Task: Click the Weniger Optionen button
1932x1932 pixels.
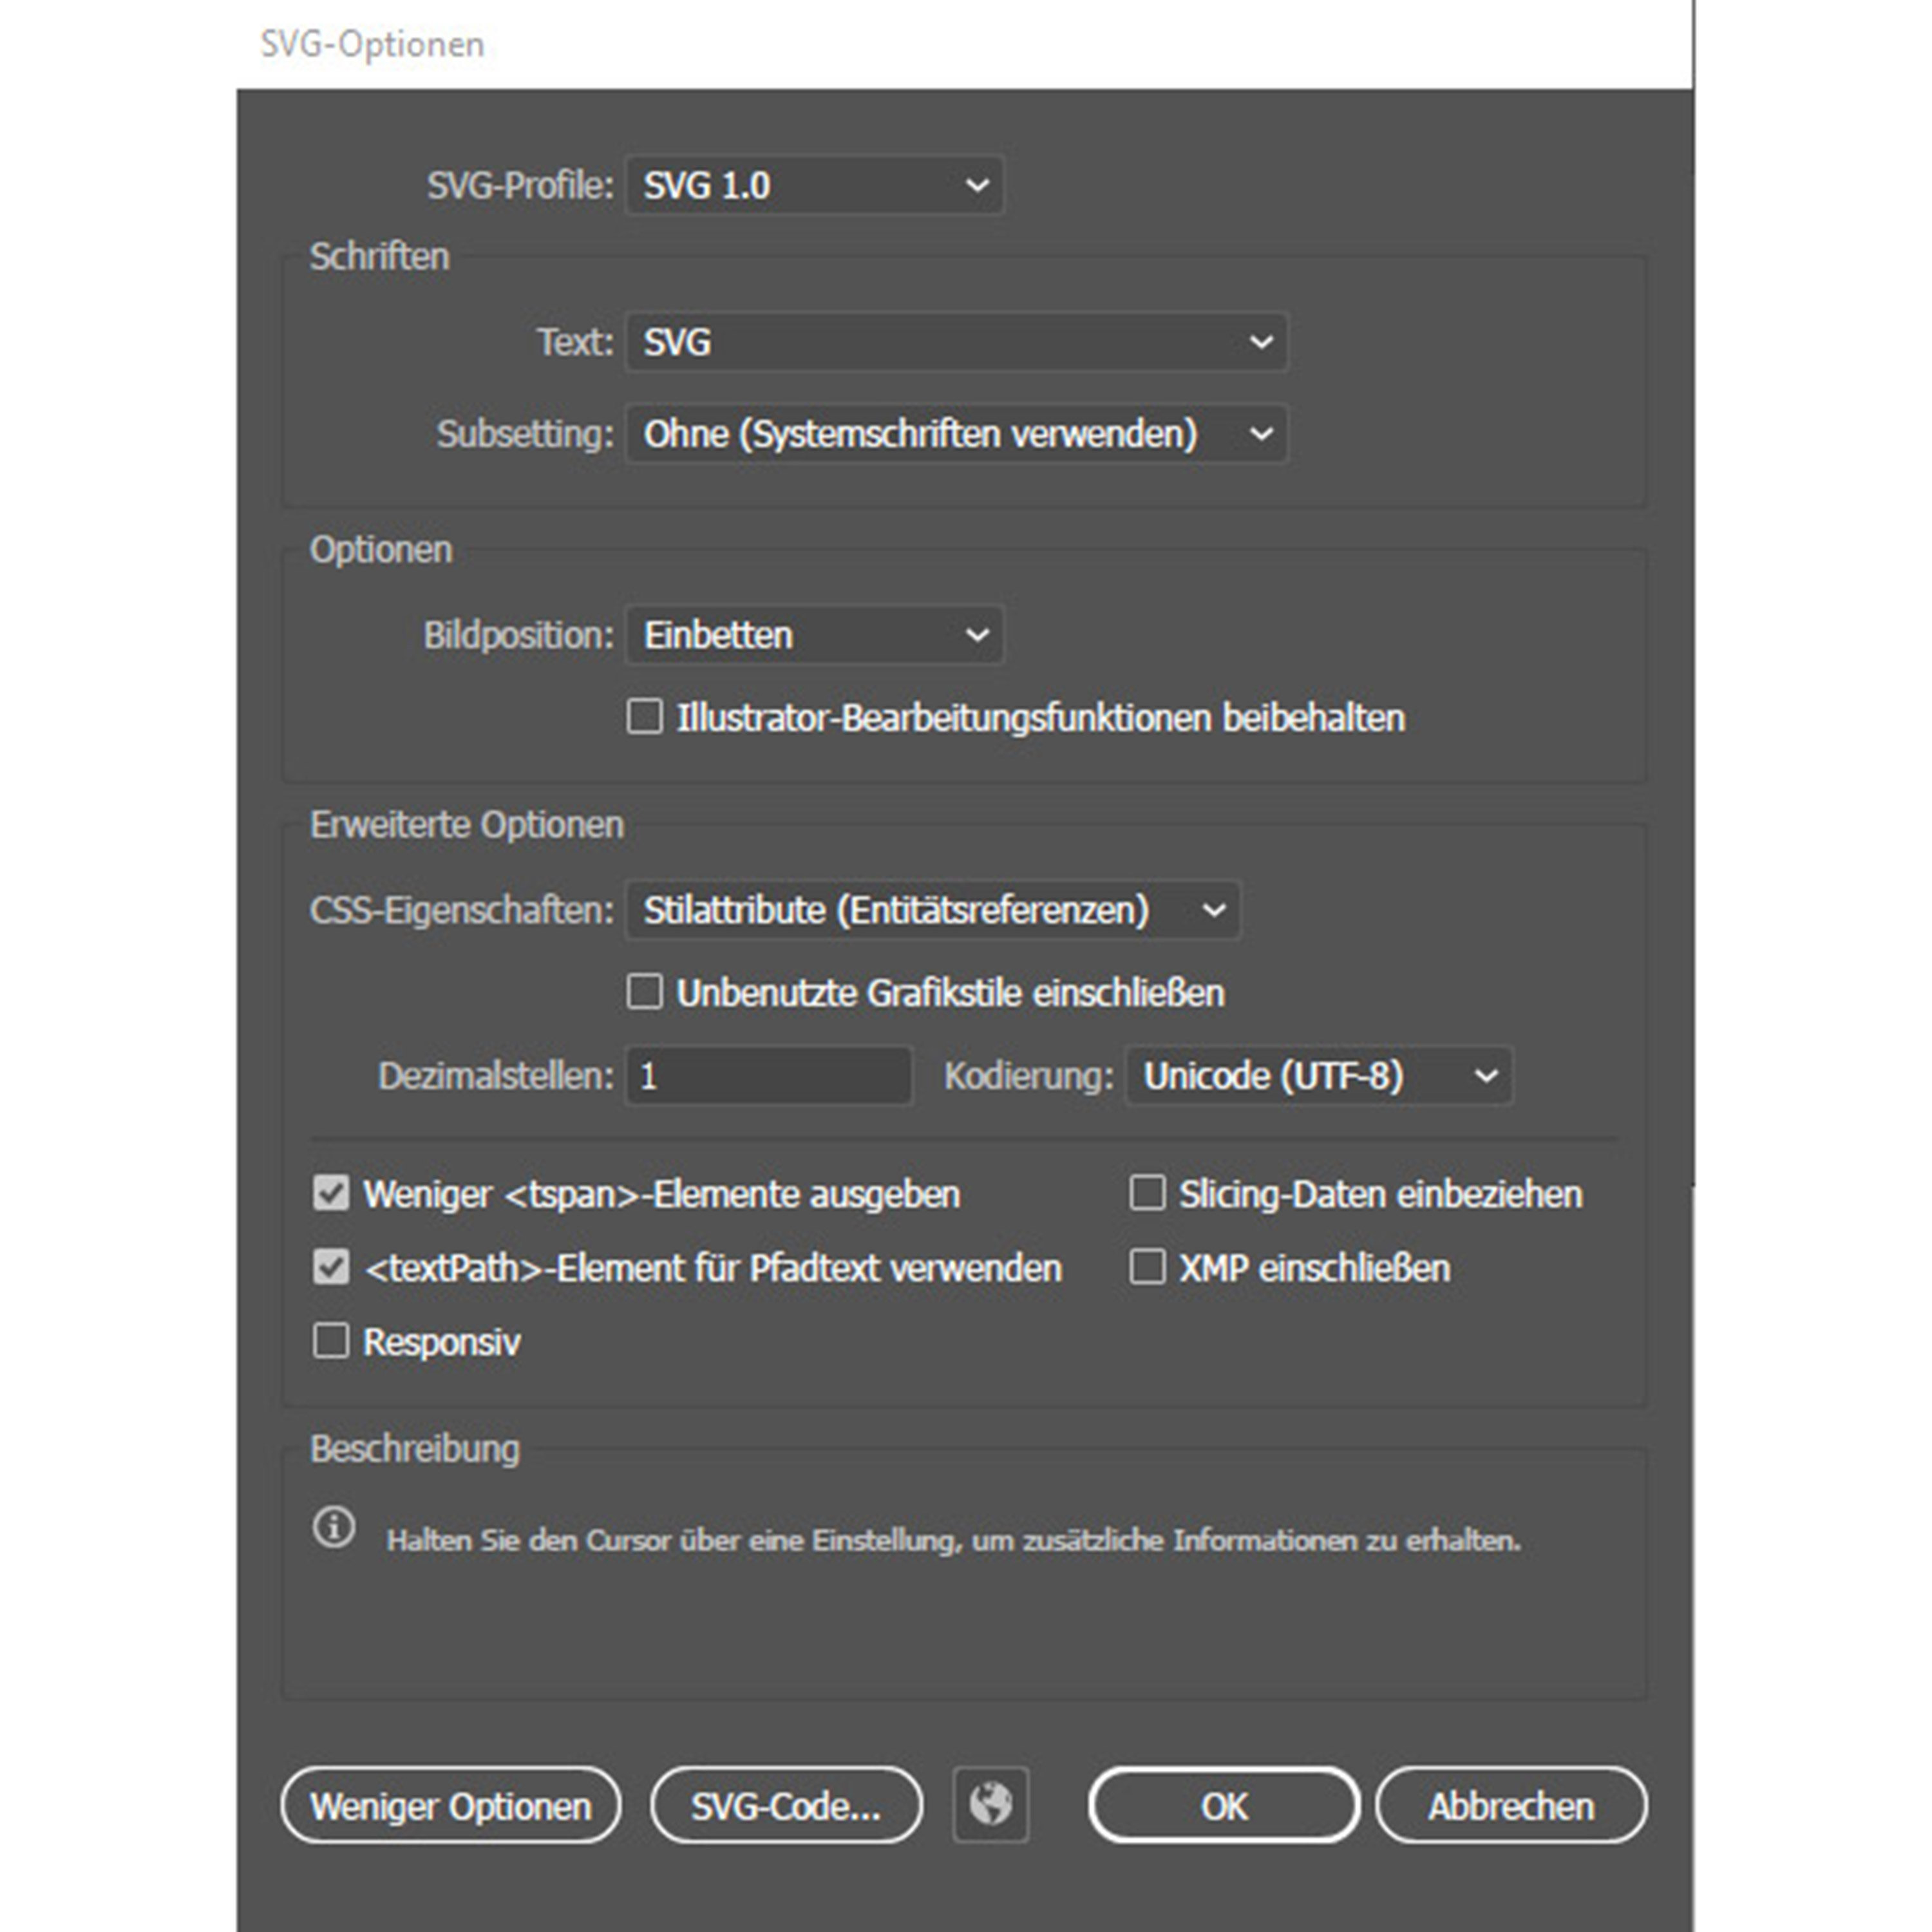Action: 450,1805
